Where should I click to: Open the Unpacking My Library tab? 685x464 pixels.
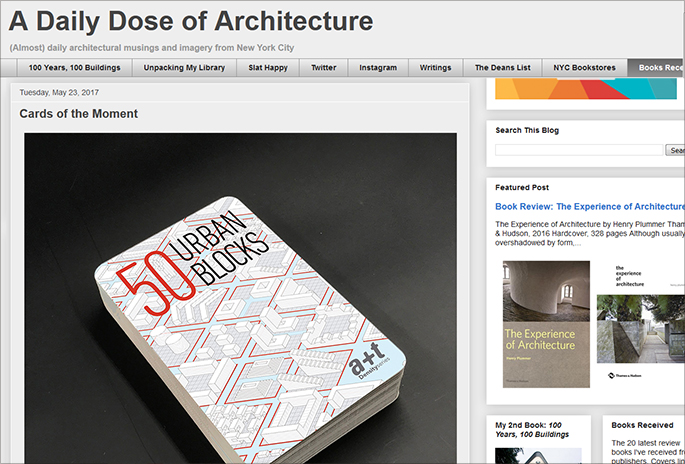(x=184, y=68)
